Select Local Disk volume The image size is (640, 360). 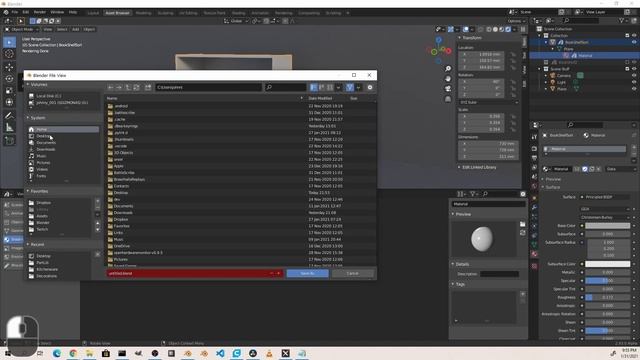click(64, 96)
